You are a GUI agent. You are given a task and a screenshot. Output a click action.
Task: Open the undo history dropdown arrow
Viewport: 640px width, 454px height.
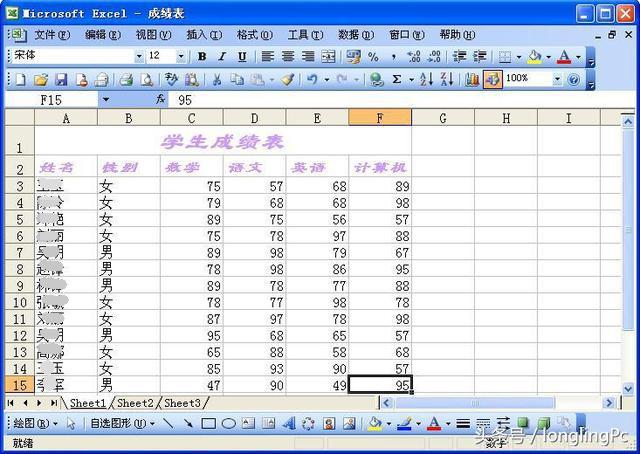[x=326, y=80]
